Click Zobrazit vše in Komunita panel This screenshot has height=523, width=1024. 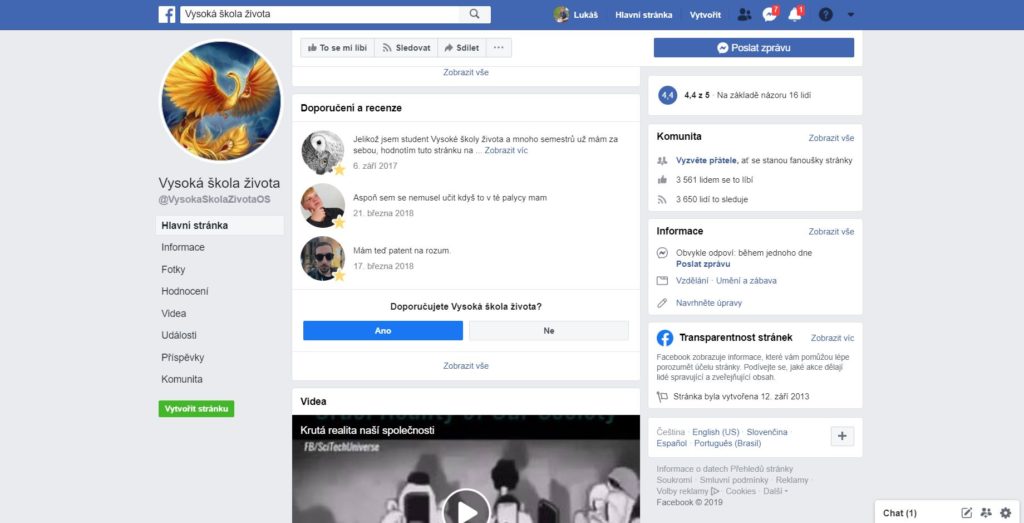pyautogui.click(x=831, y=138)
